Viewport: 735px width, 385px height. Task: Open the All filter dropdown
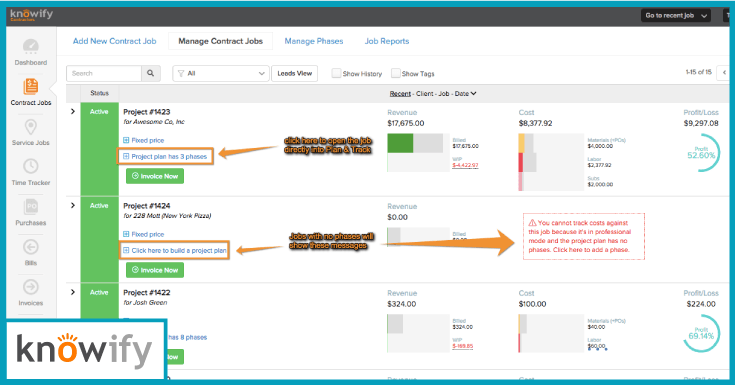221,73
